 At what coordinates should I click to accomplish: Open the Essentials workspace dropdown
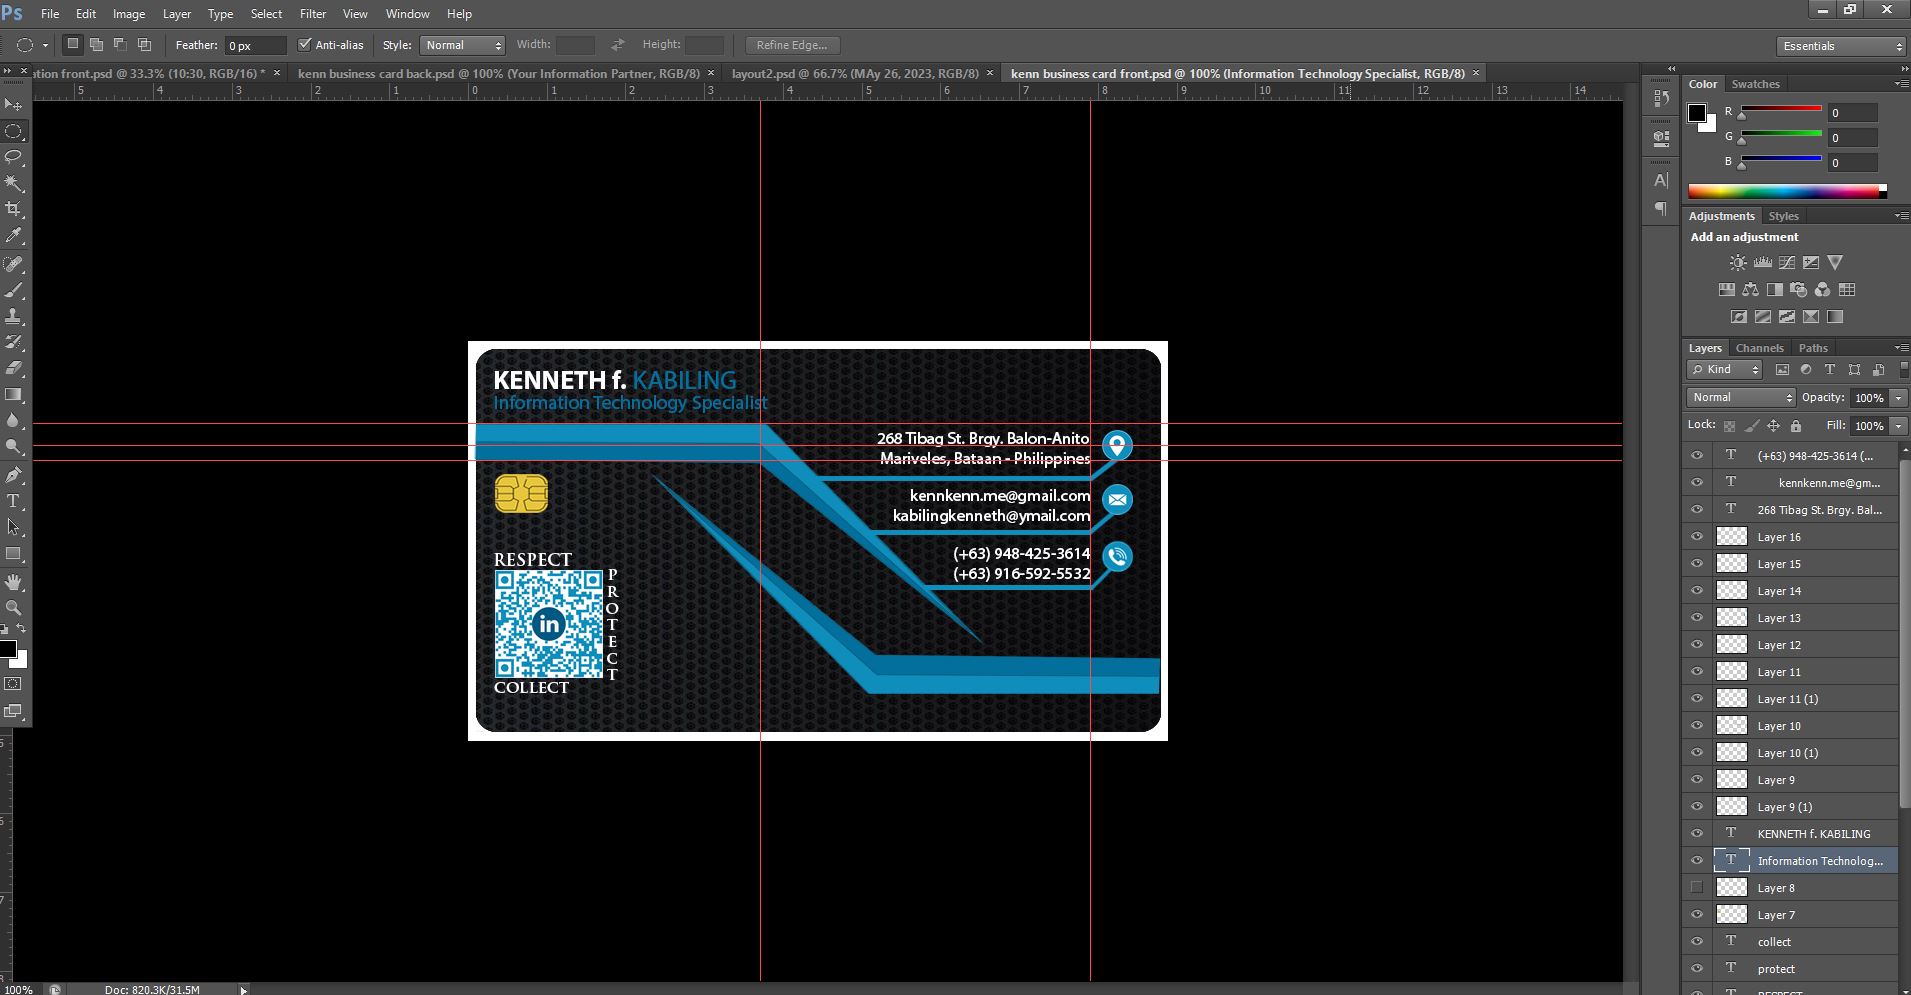pos(1842,46)
